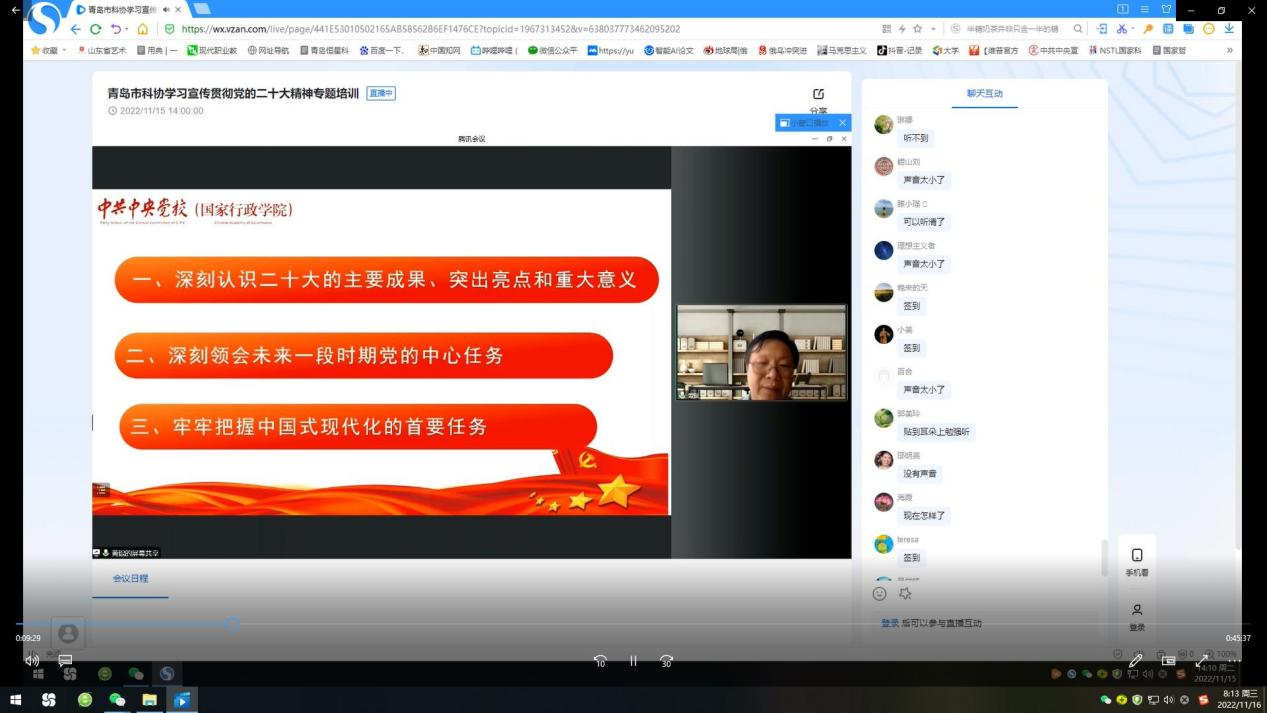
Task: Skip forward 30 seconds in playback
Action: [x=666, y=661]
